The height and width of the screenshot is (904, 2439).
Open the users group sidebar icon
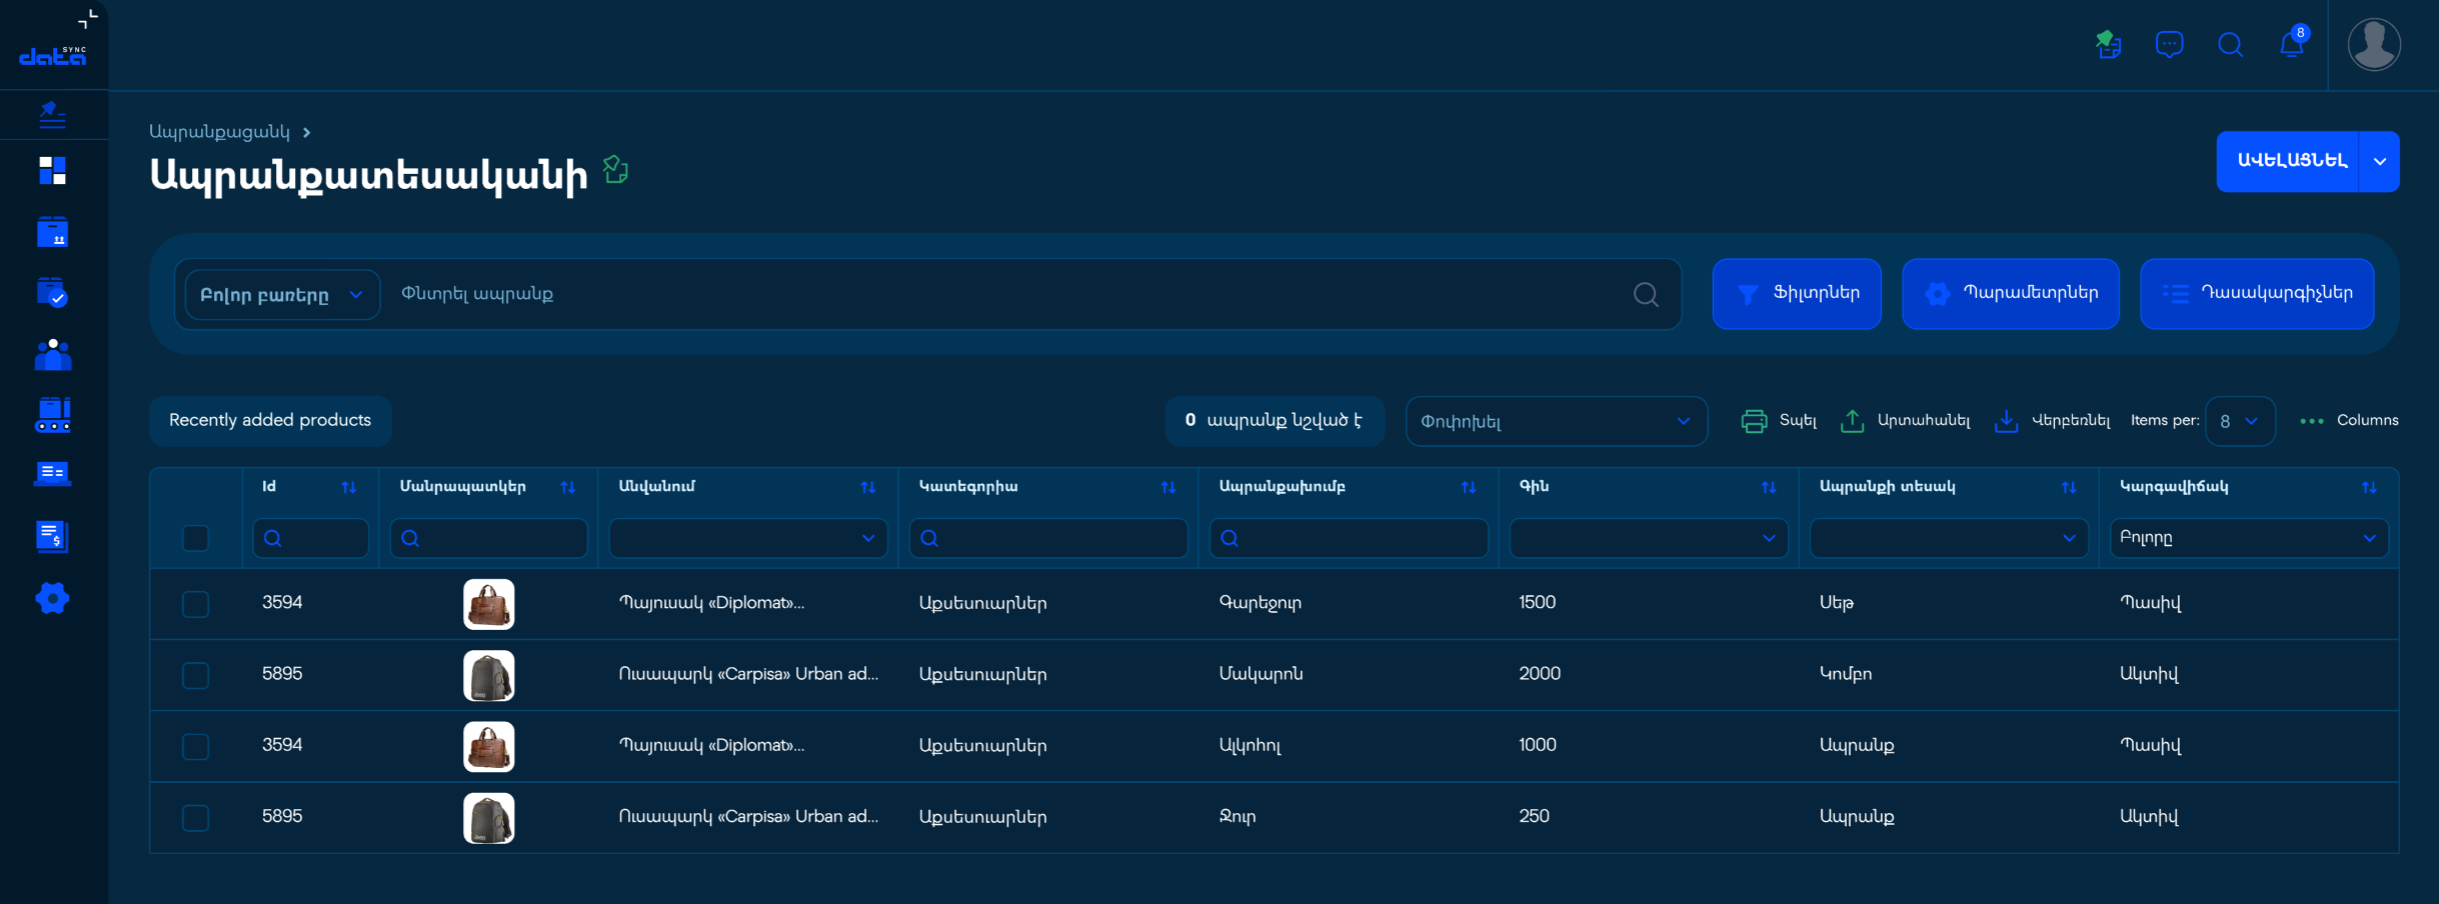click(x=52, y=354)
